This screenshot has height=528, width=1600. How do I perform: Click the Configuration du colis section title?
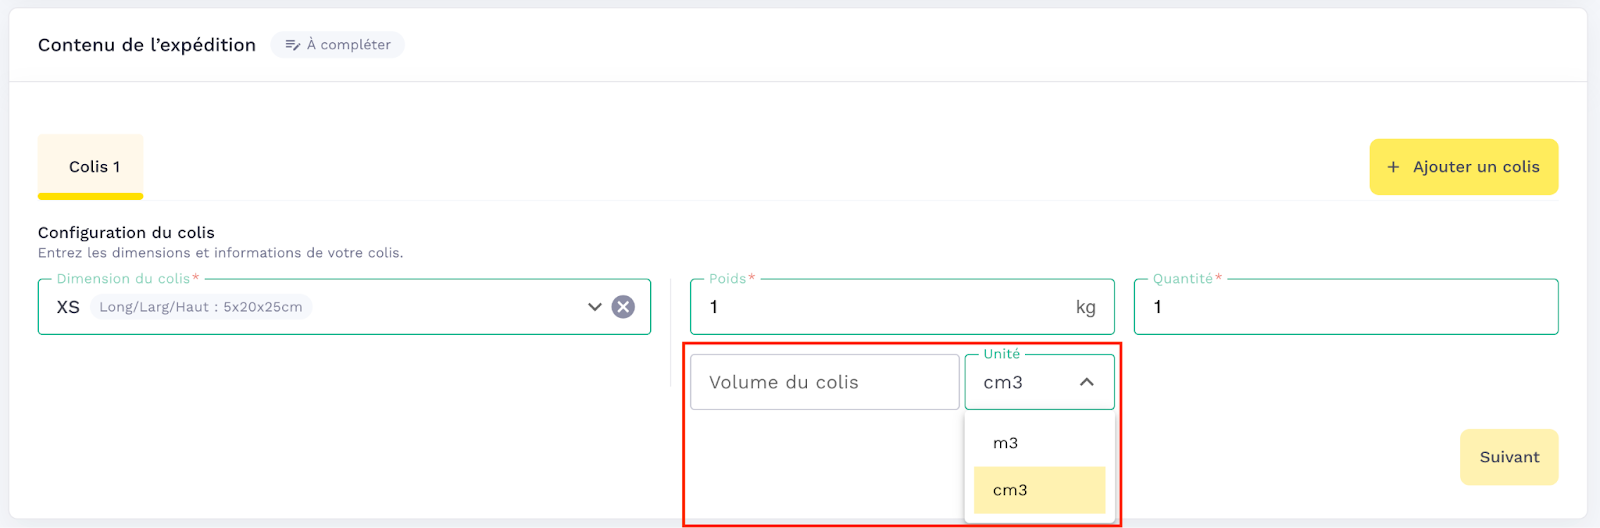tap(126, 233)
